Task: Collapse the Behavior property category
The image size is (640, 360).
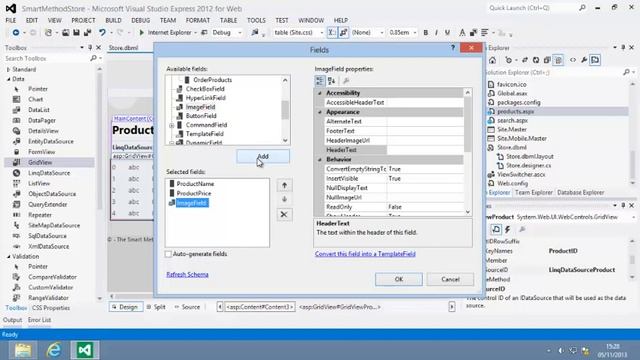Action: tap(320, 160)
